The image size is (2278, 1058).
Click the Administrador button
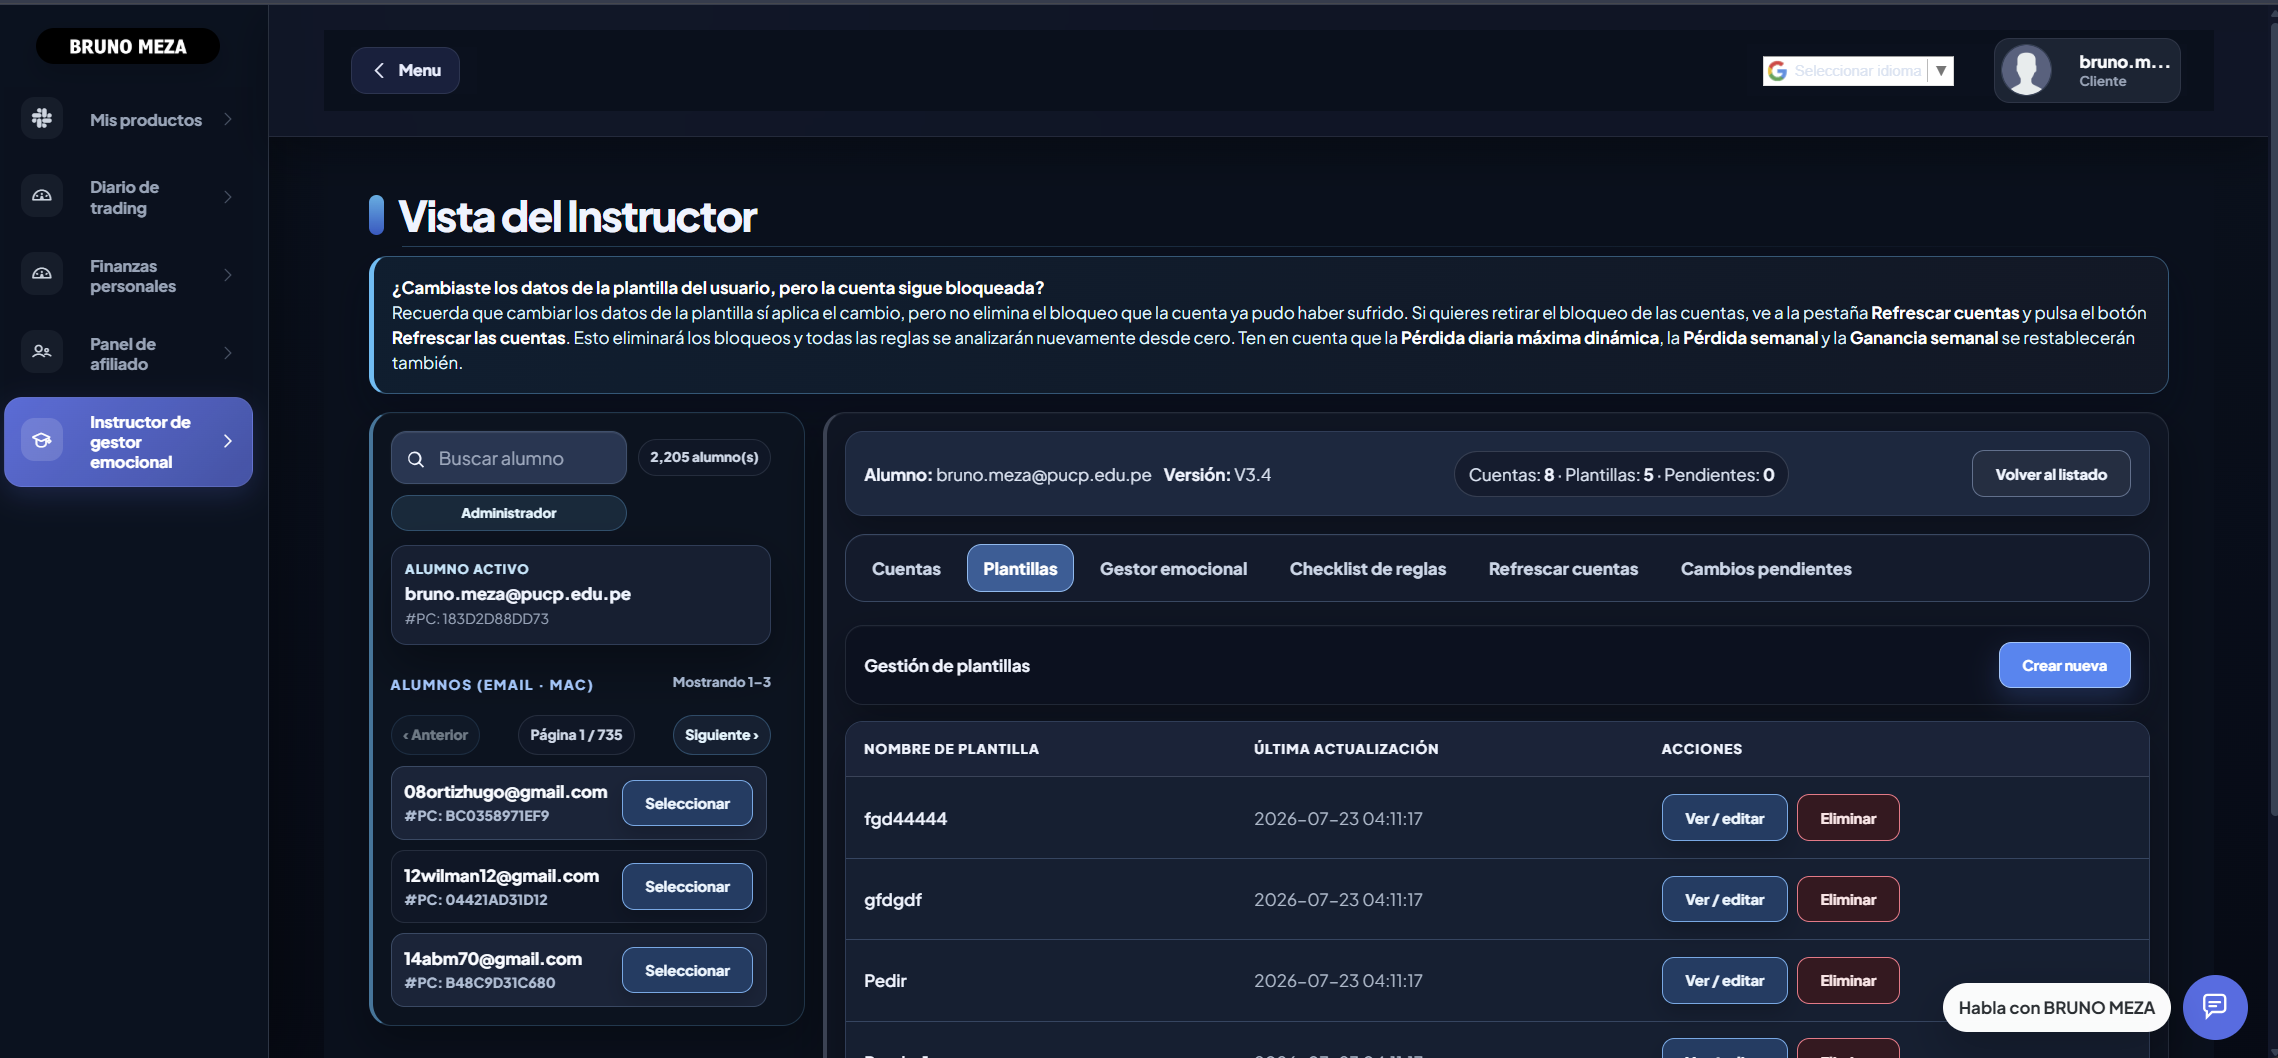coord(508,513)
